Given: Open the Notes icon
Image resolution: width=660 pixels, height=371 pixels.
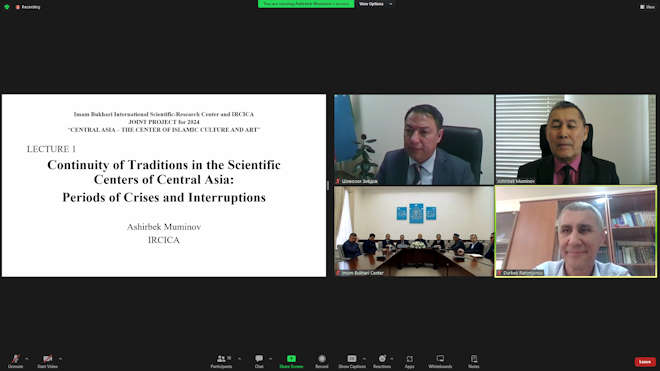Looking at the screenshot, I should [x=474, y=361].
